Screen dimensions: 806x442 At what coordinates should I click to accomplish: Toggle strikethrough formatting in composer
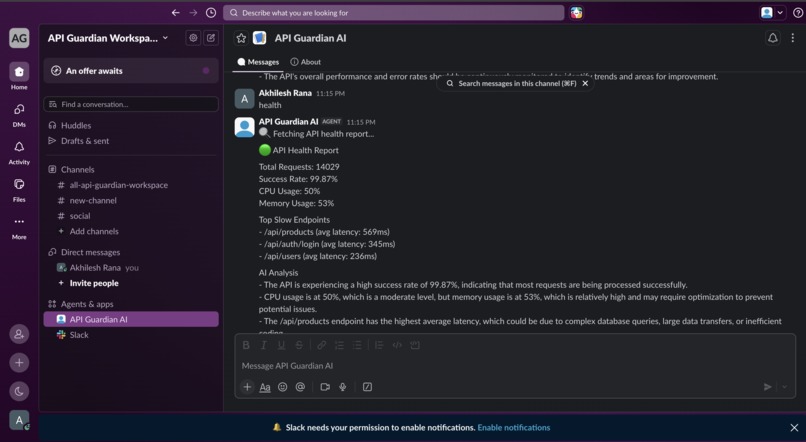pyautogui.click(x=299, y=345)
